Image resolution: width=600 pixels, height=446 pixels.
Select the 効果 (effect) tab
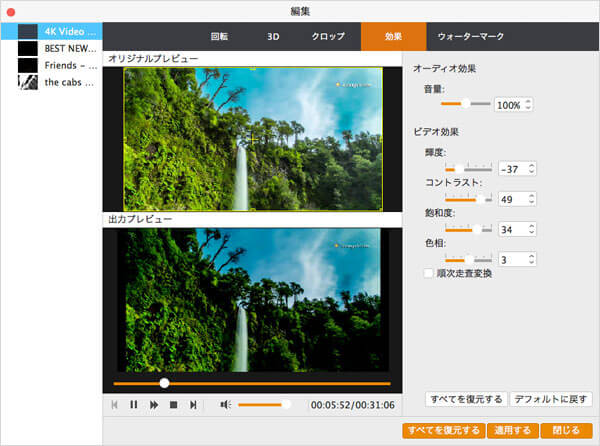pyautogui.click(x=393, y=36)
